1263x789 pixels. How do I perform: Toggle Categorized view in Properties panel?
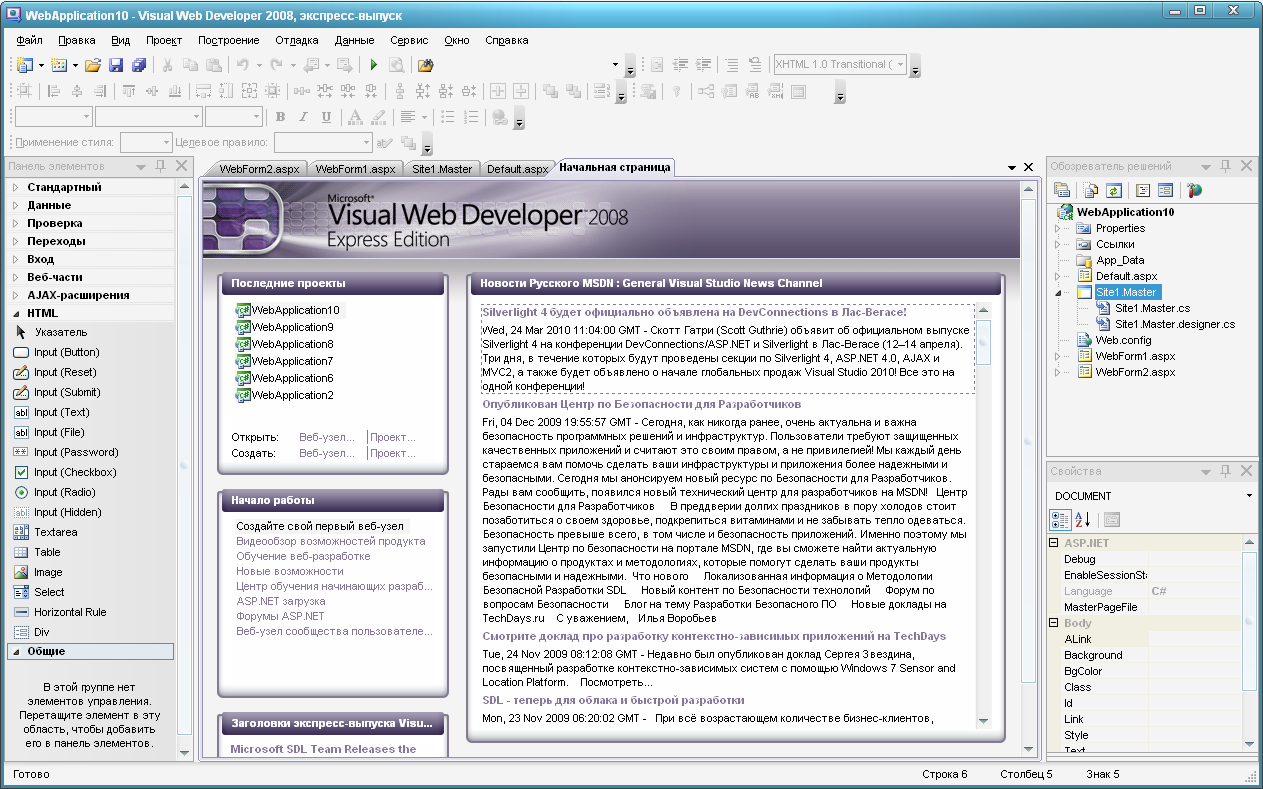click(x=1060, y=520)
